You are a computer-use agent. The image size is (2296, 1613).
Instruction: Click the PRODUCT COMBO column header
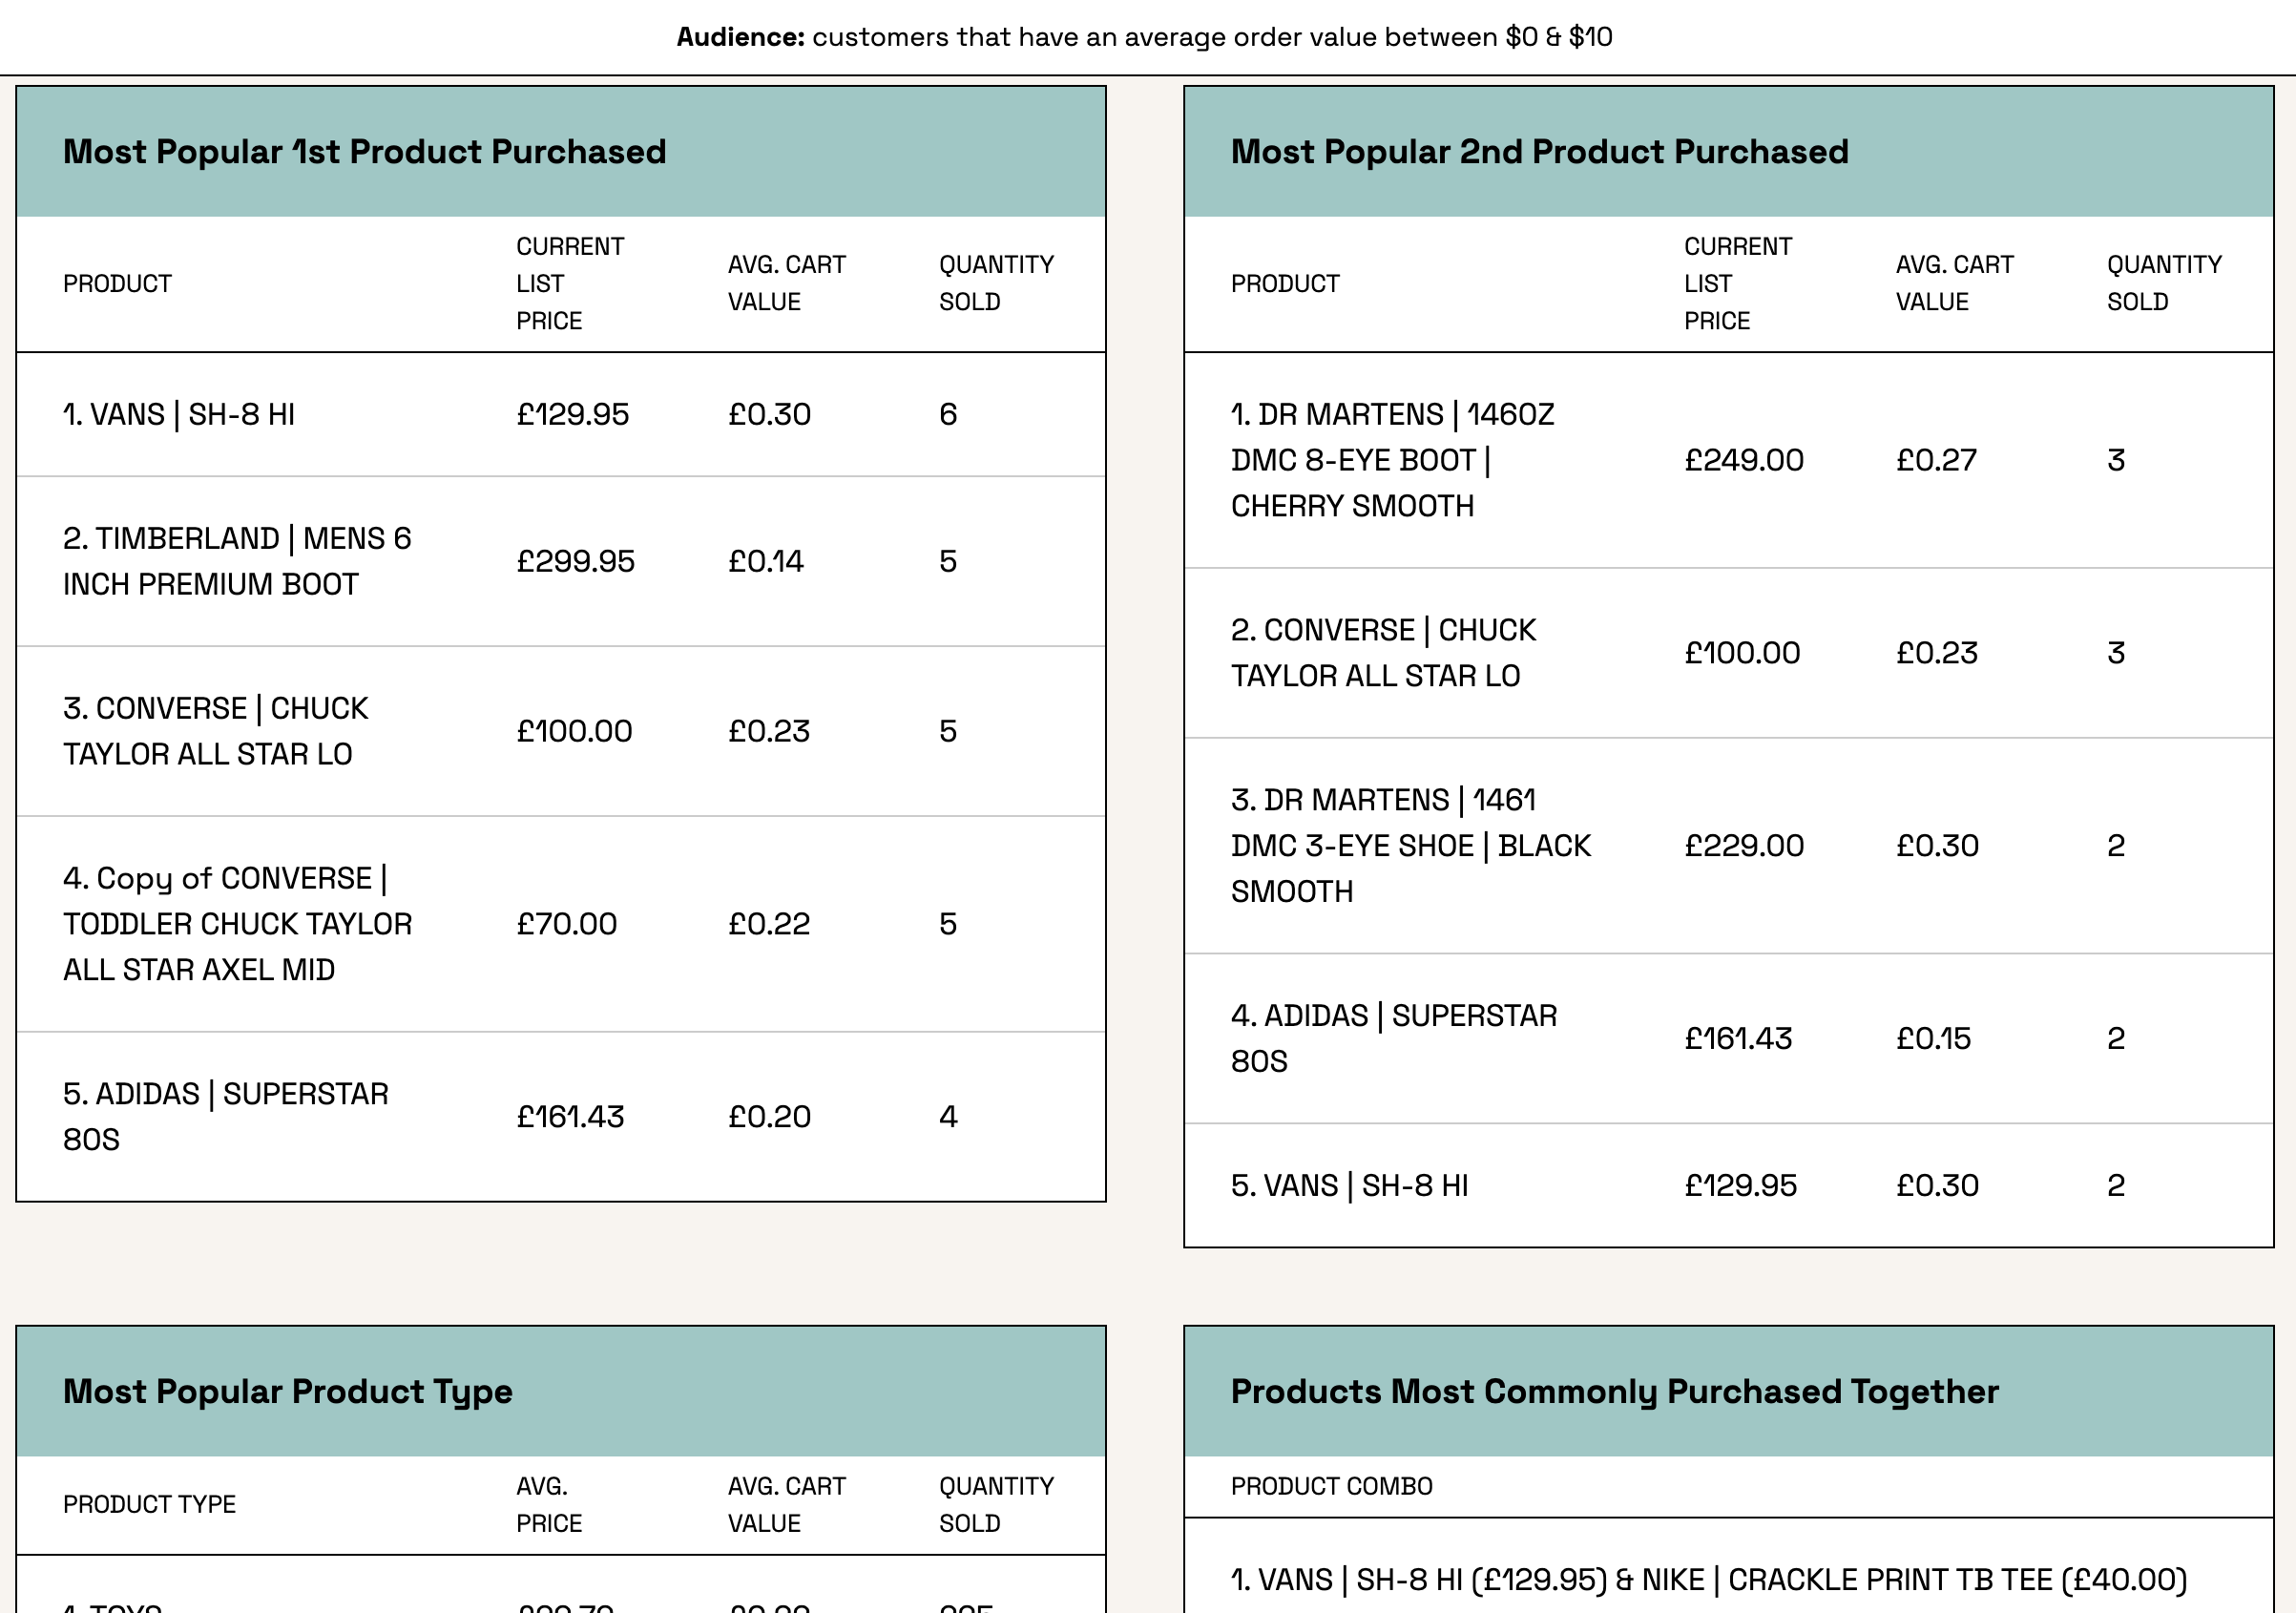1331,1486
